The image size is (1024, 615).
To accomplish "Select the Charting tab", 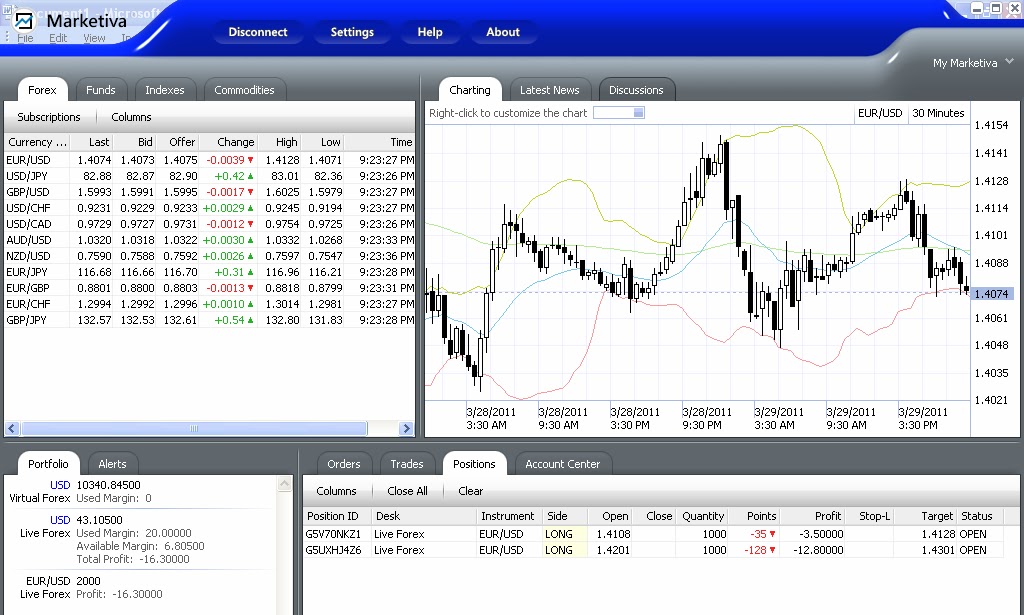I will 470,90.
